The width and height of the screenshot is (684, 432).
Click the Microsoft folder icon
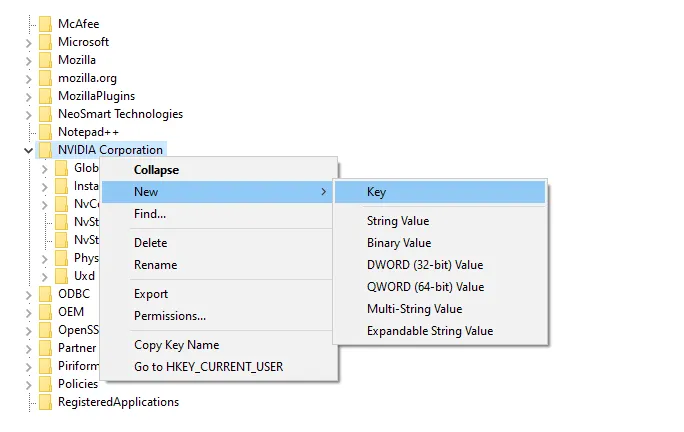45,42
